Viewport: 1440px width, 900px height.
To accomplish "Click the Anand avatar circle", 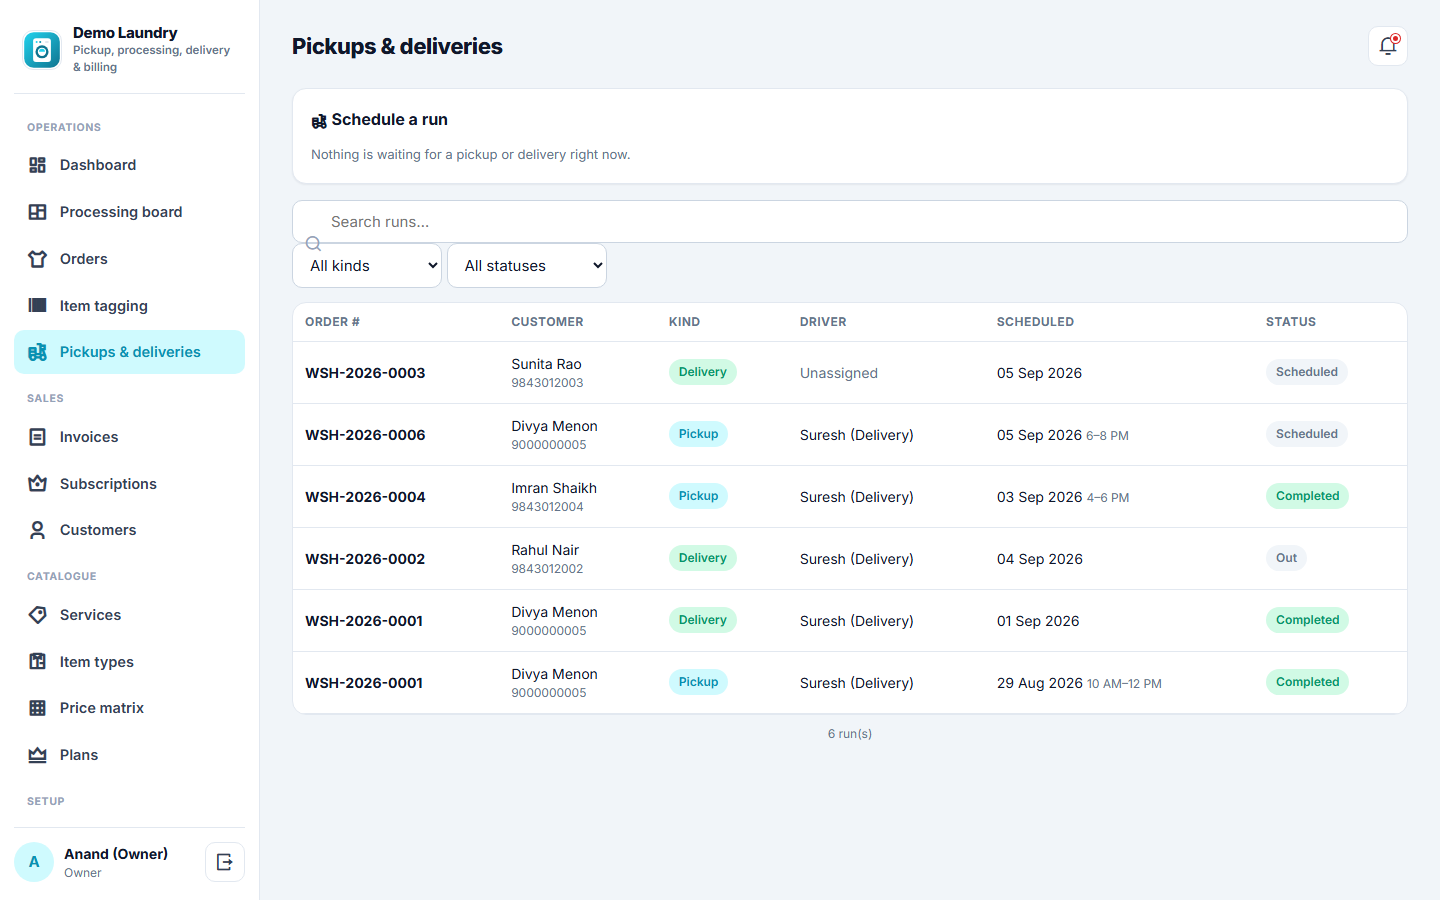I will click(x=34, y=862).
